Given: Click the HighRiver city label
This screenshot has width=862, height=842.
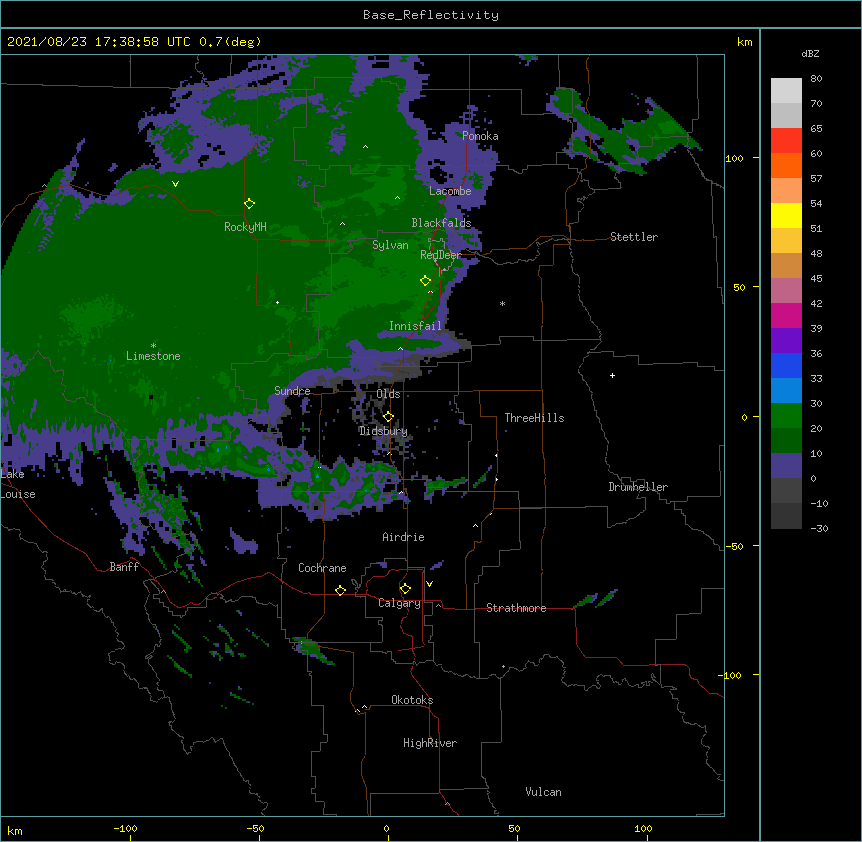Looking at the screenshot, I should (430, 743).
